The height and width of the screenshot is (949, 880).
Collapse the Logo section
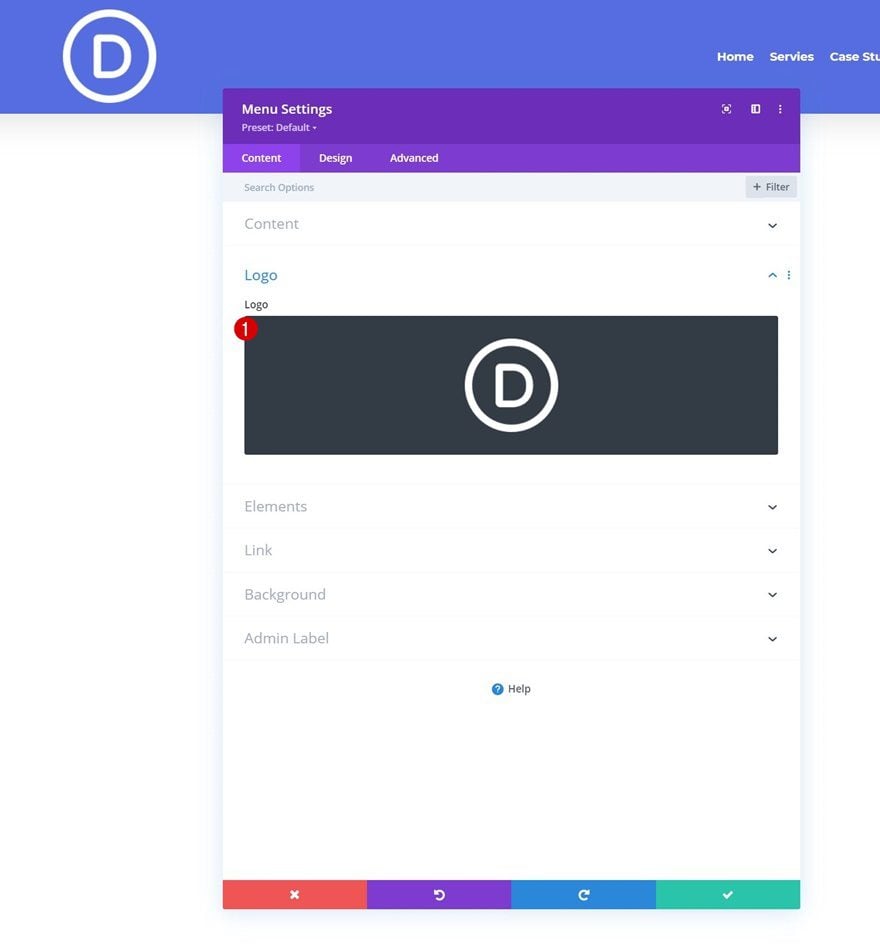772,275
